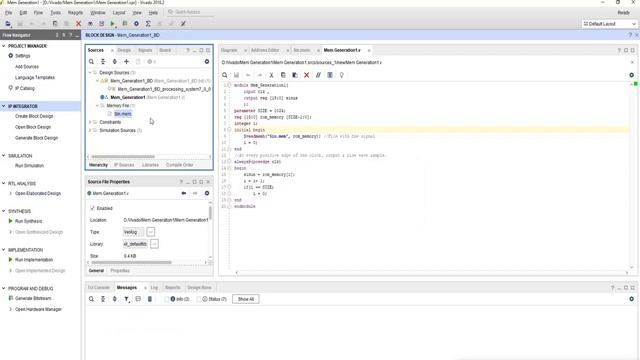Toggle the Status messages checkbox
Image resolution: width=640 pixels, height=360 pixels.
pos(199,299)
